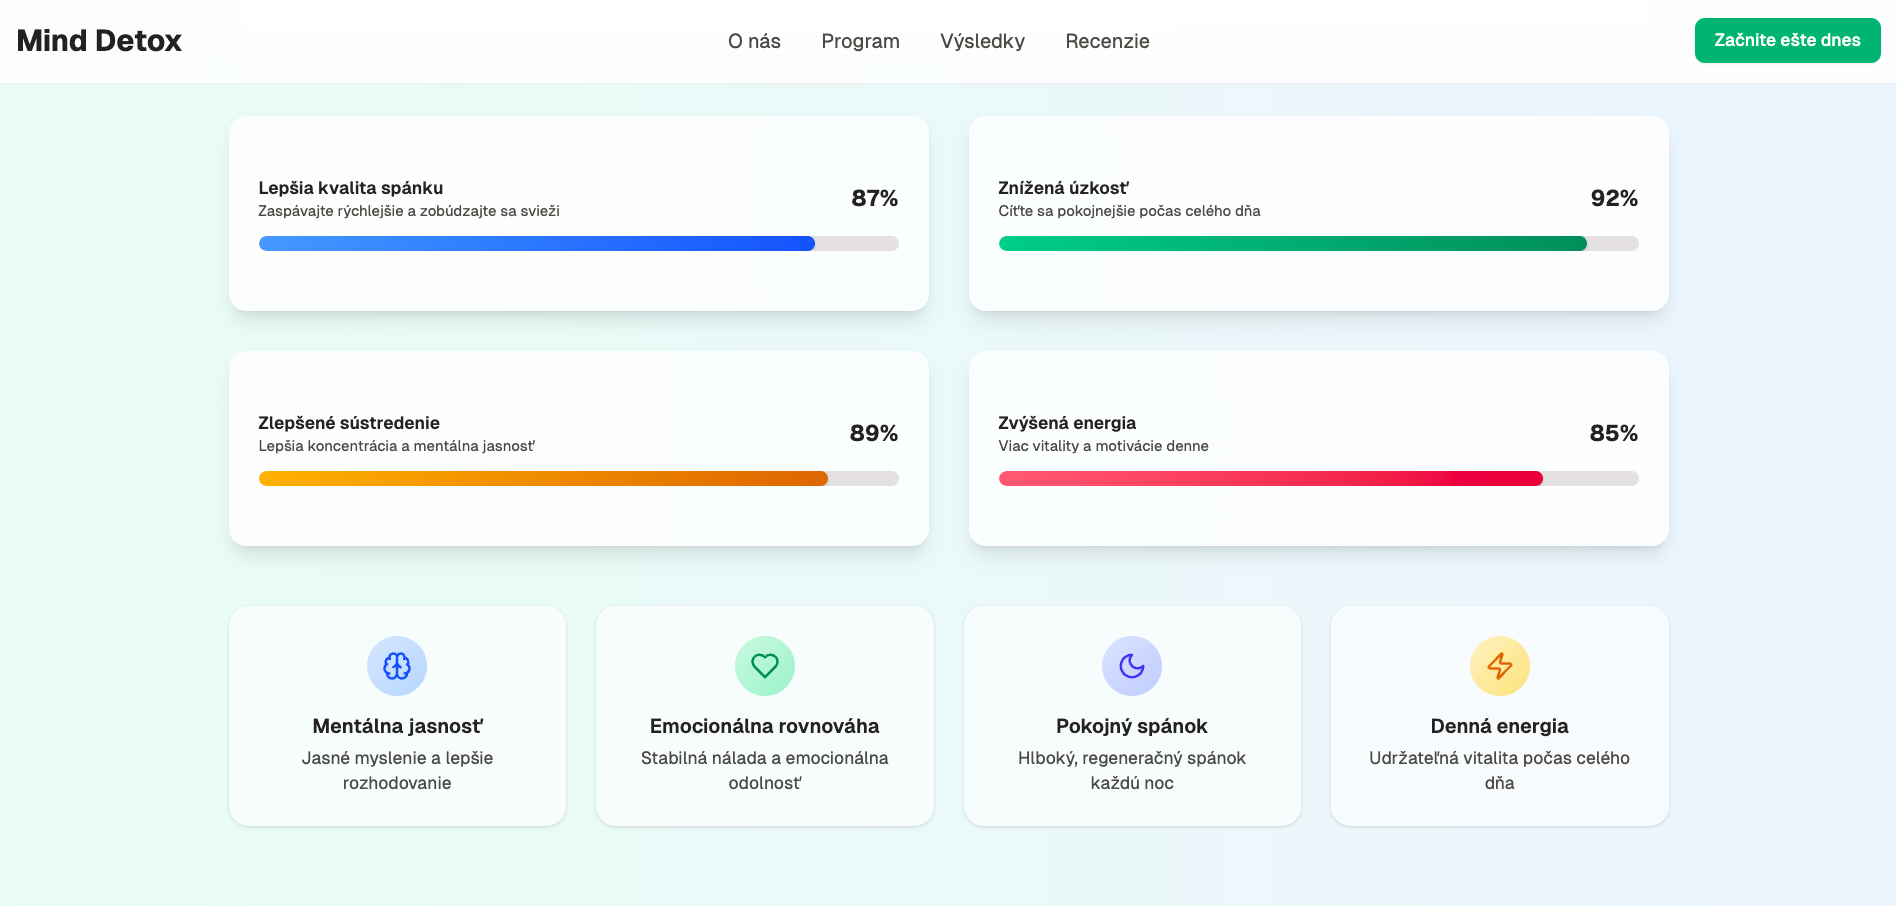Open the Recenzie page link
The height and width of the screenshot is (906, 1896).
pyautogui.click(x=1107, y=41)
